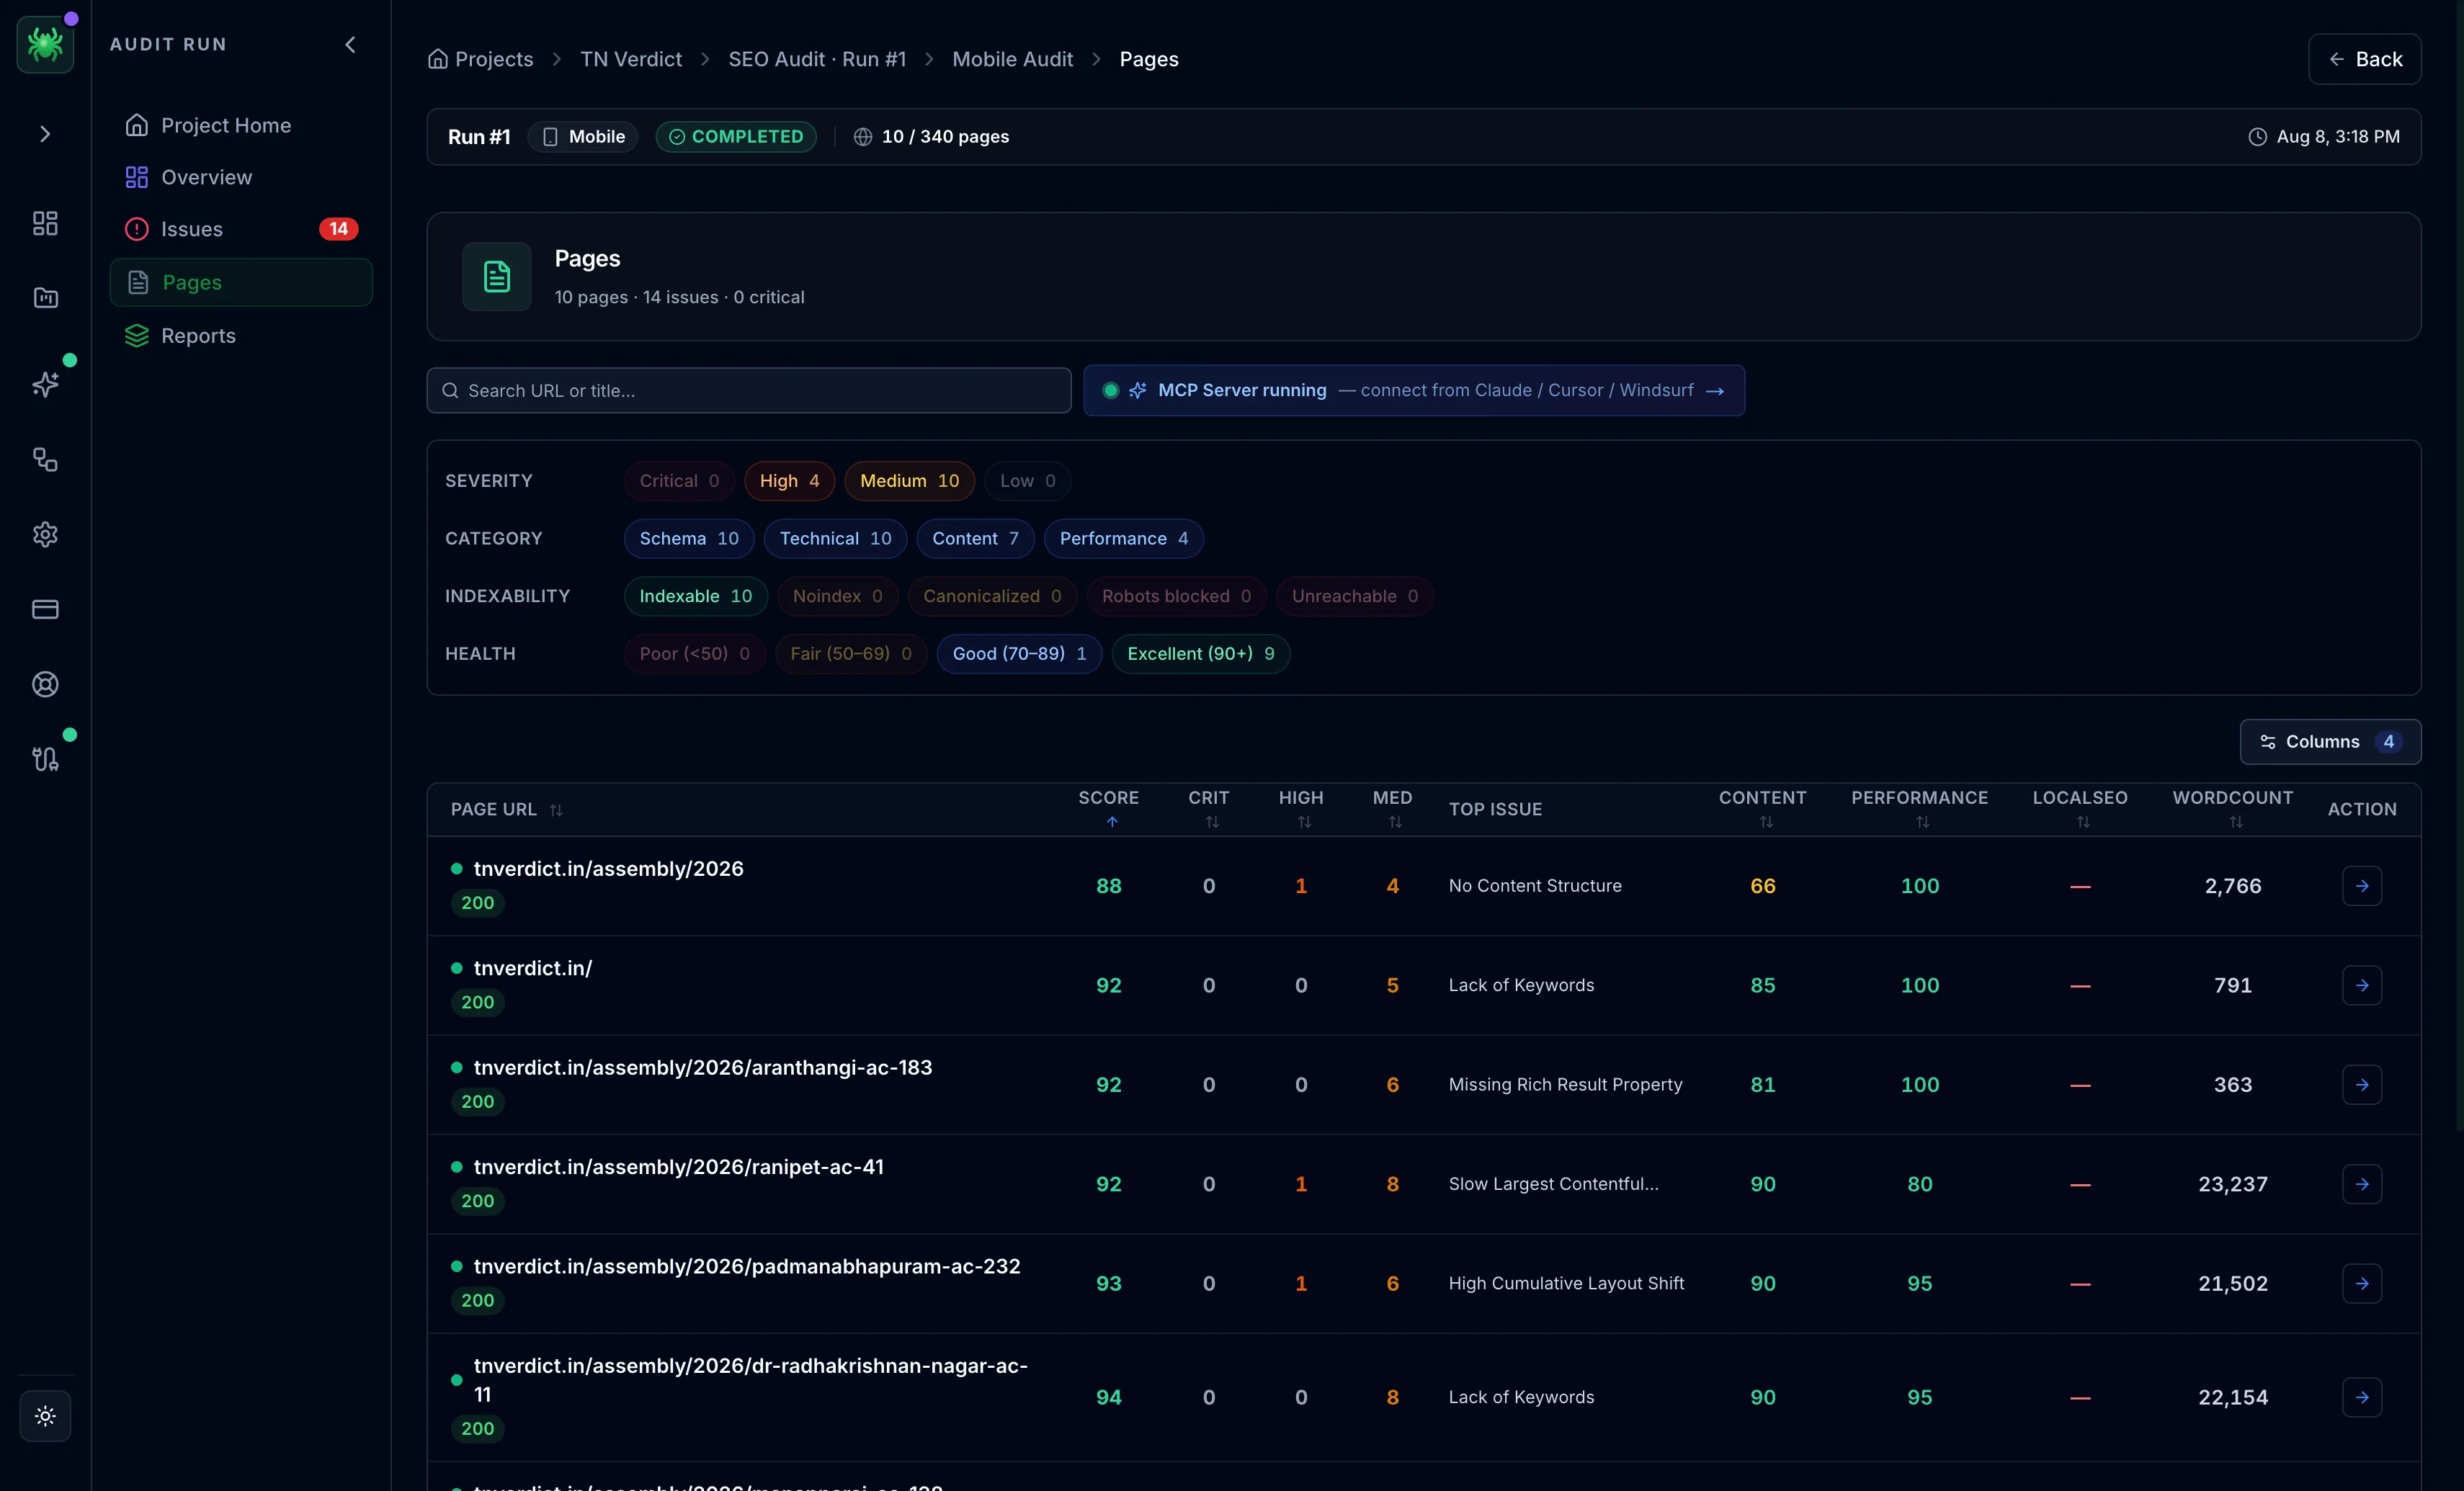Open arrow action for tnverdict.in/ row
Screen dimensions: 2464x1491
click(x=2361, y=985)
